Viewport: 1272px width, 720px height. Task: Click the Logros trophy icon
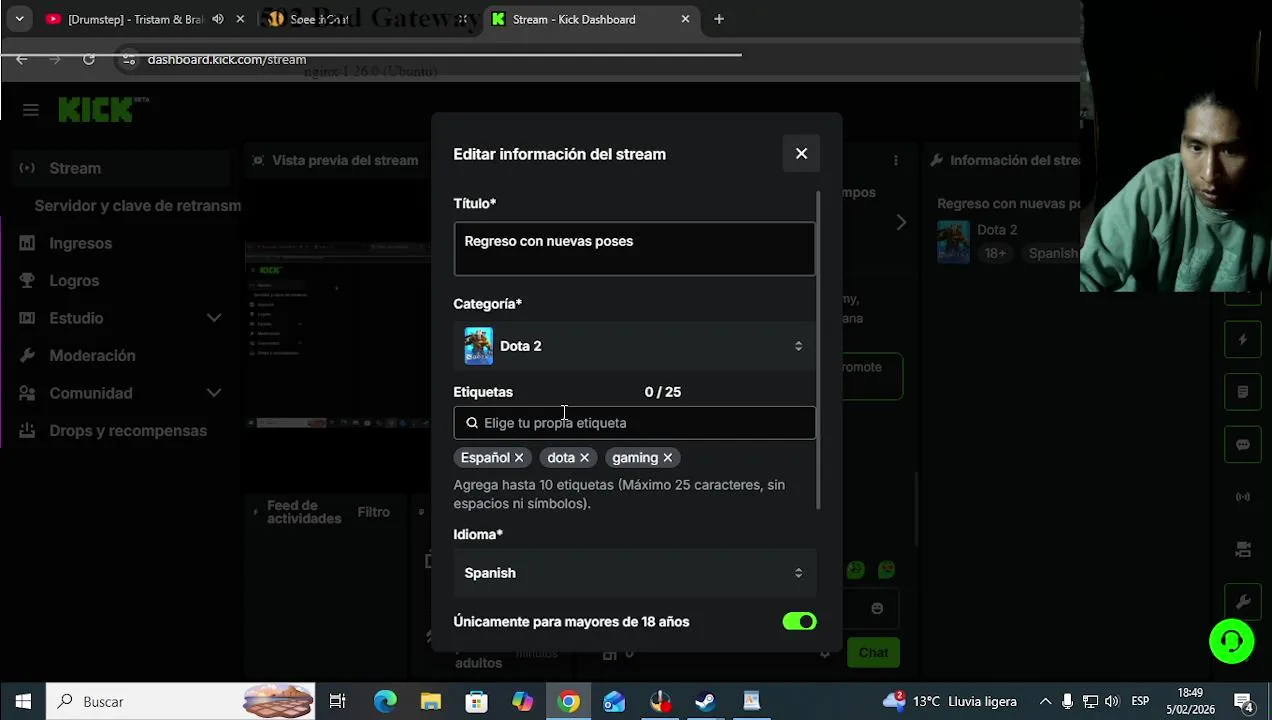(27, 281)
